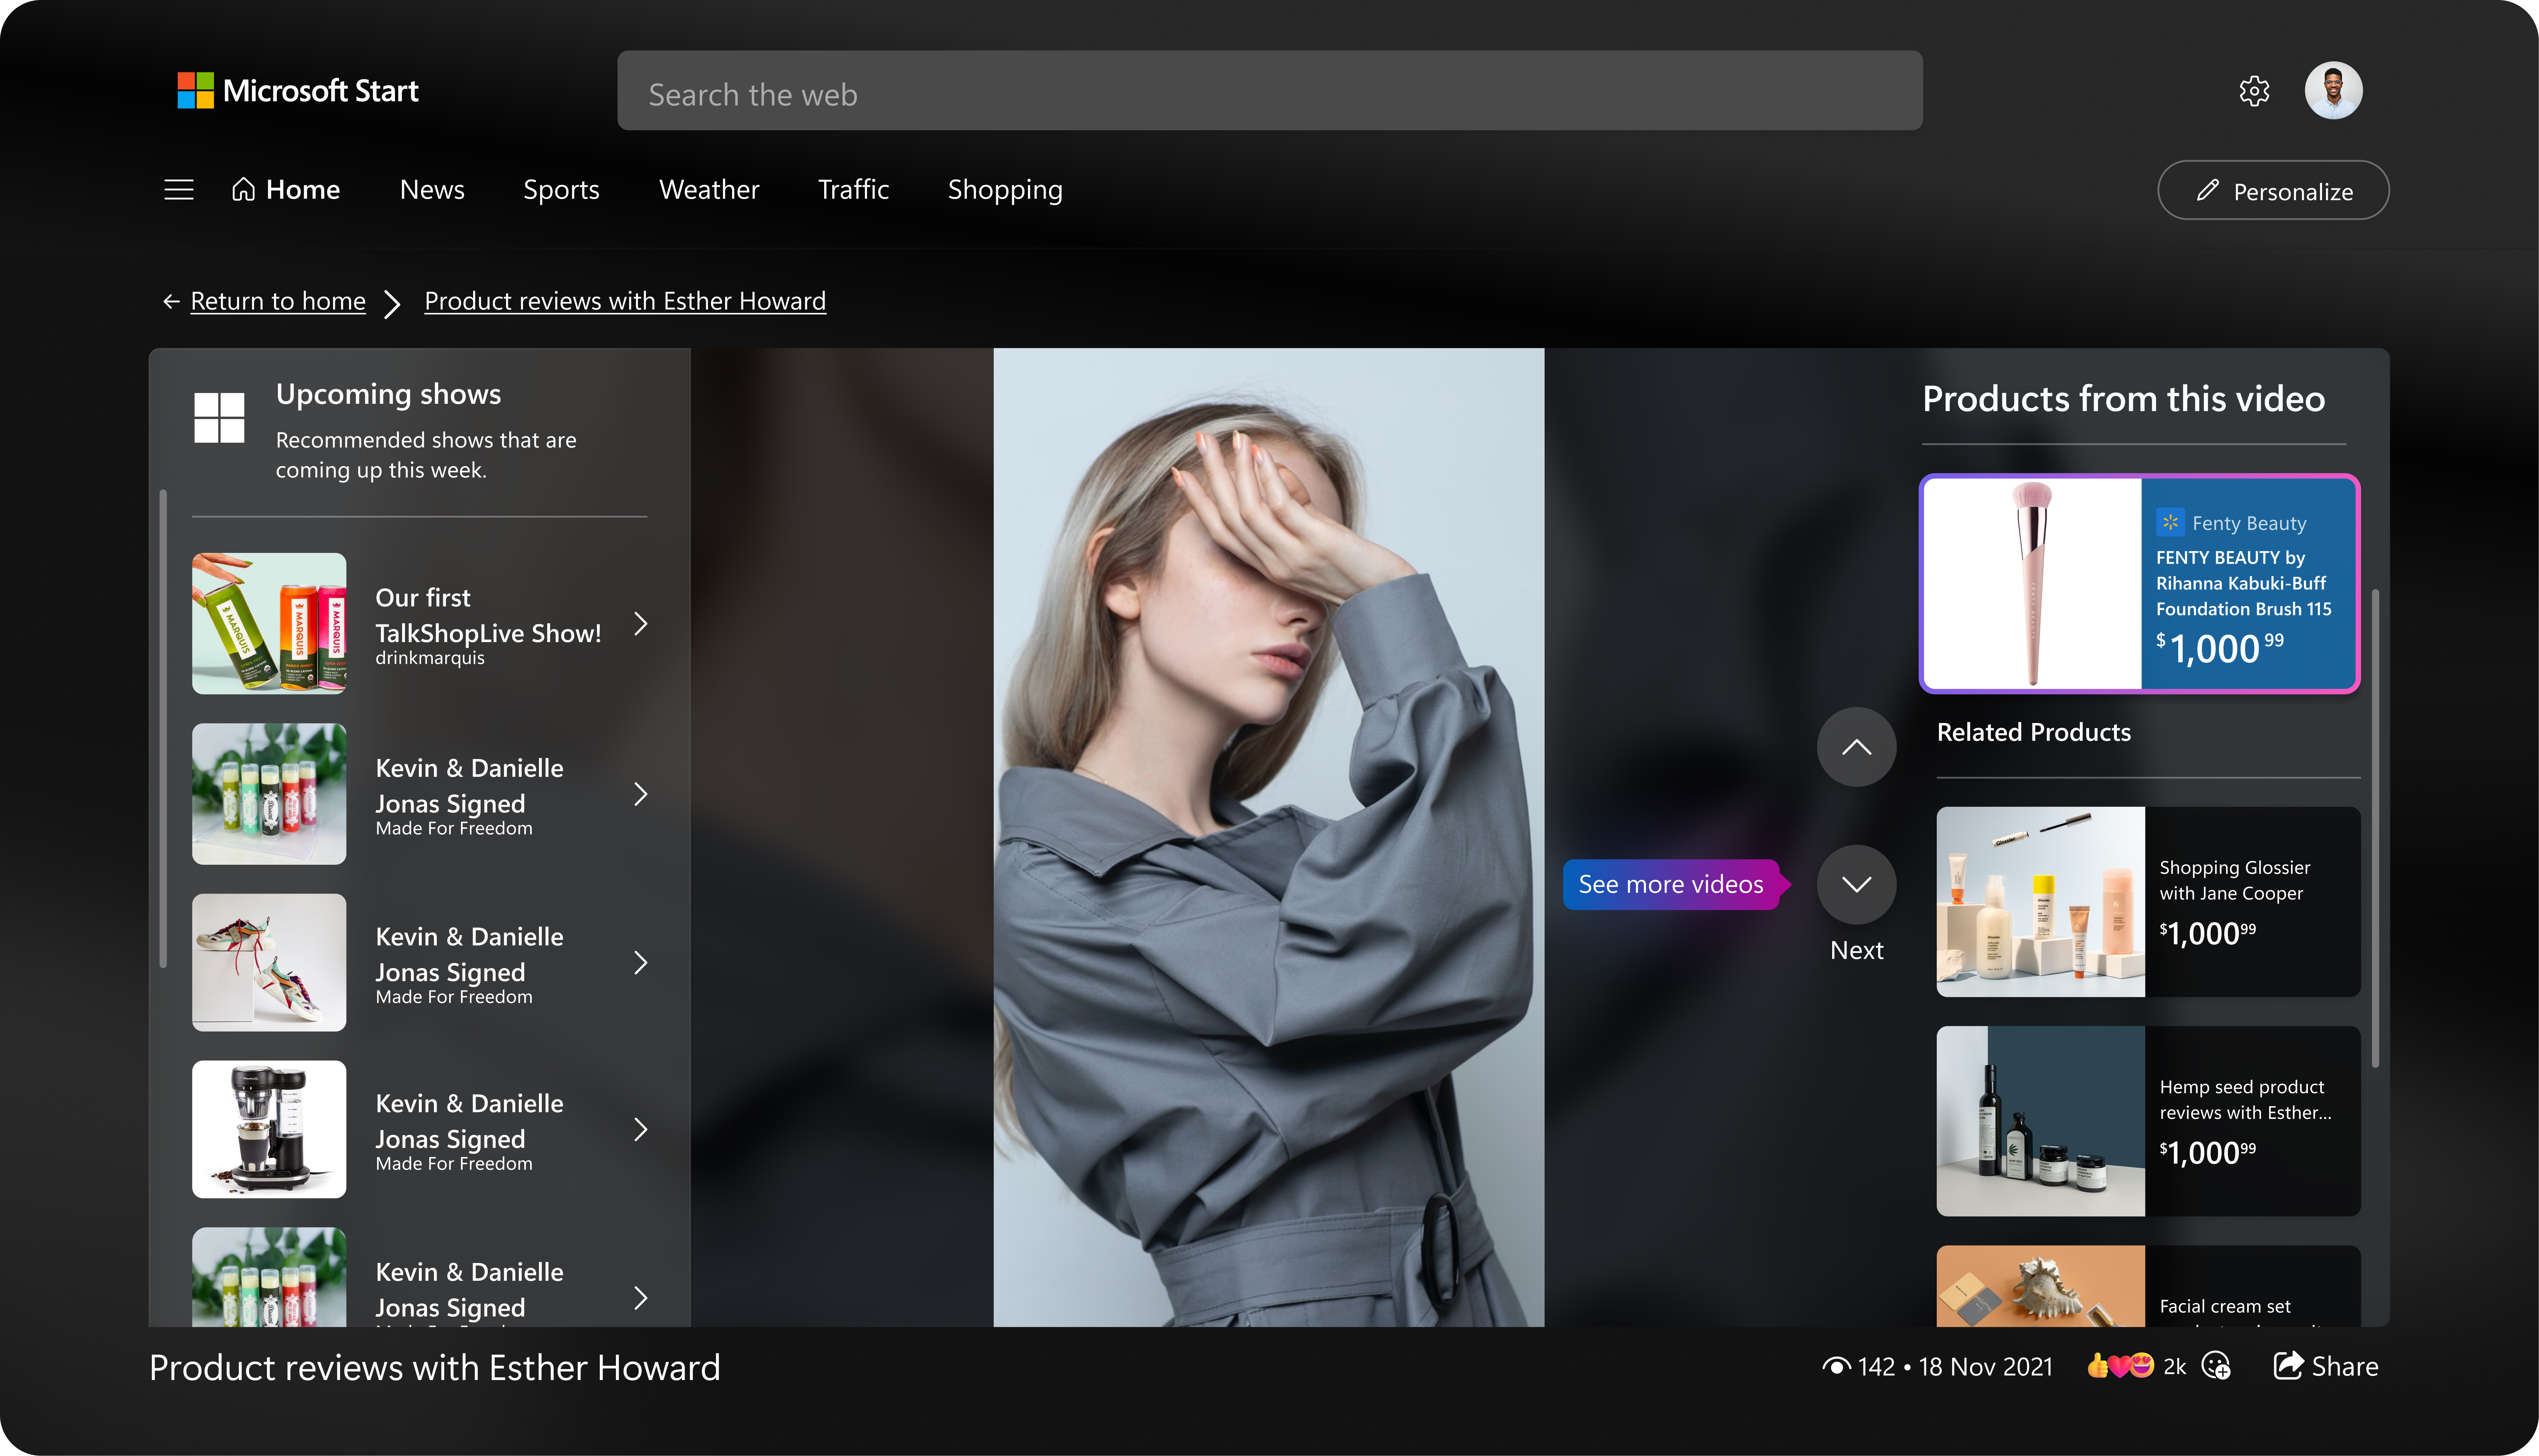The image size is (2539, 1456).
Task: Click the 18 Nov 2021 date text
Action: pos(1985,1366)
